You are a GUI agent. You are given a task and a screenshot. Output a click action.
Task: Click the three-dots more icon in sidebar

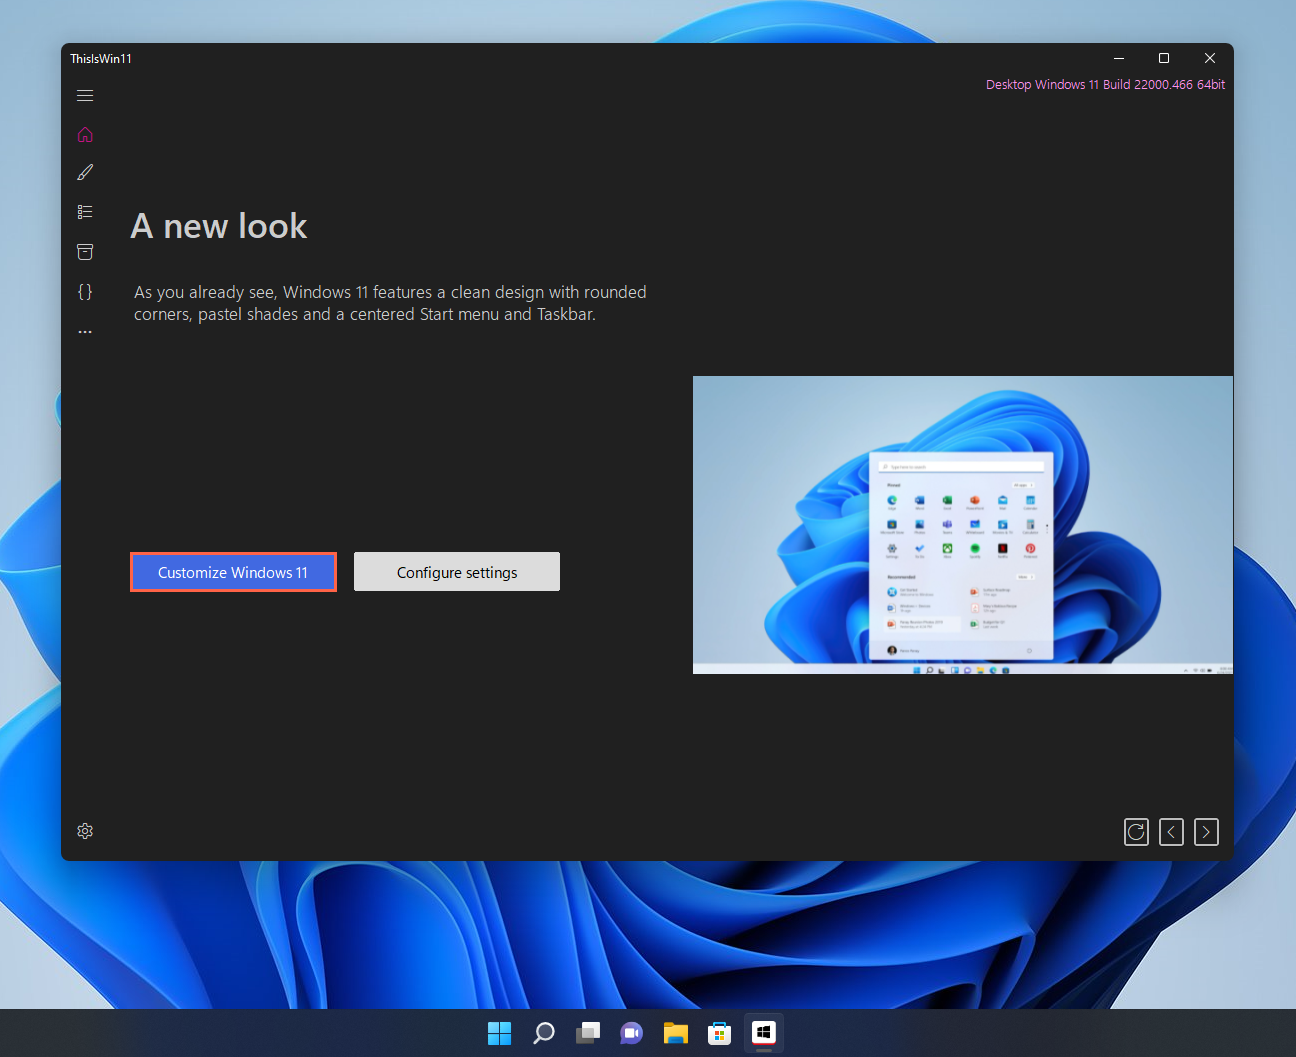click(x=85, y=331)
